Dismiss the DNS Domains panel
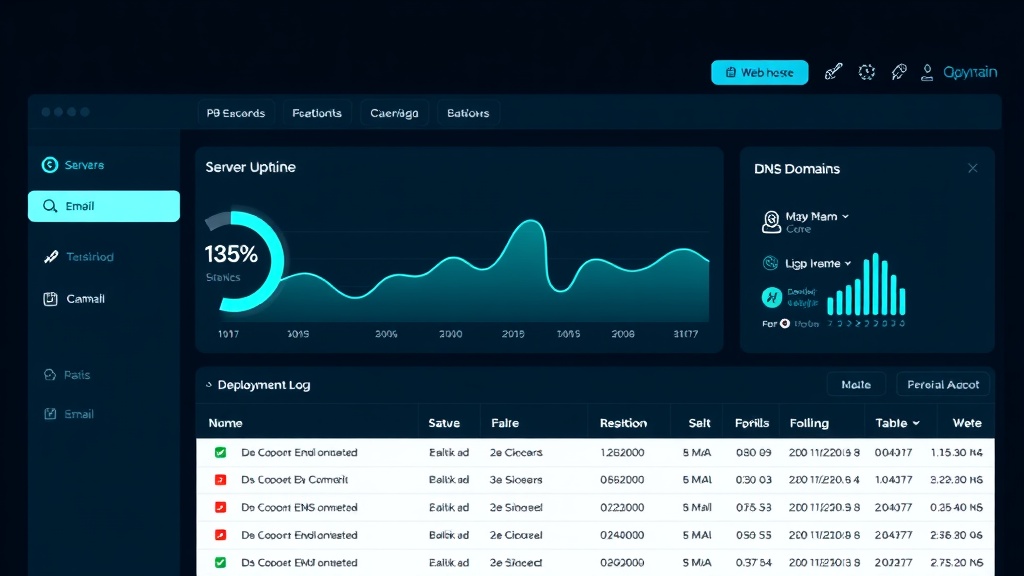The image size is (1024, 576). click(972, 168)
